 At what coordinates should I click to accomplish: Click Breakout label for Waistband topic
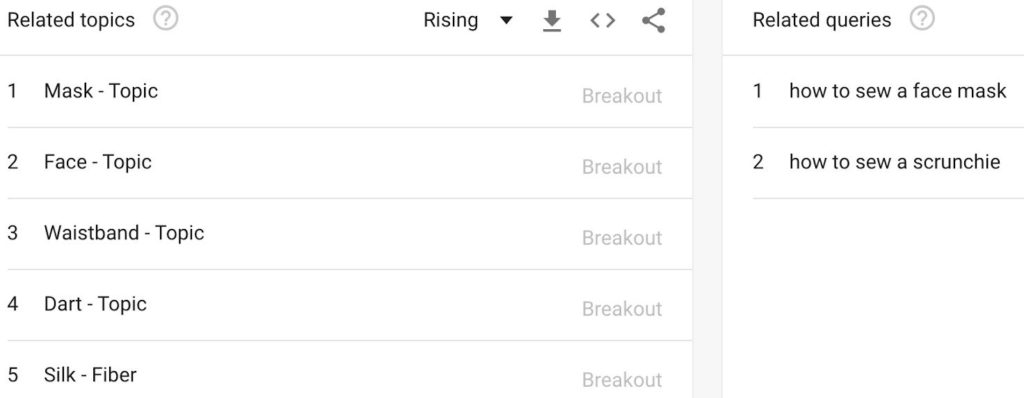point(622,238)
